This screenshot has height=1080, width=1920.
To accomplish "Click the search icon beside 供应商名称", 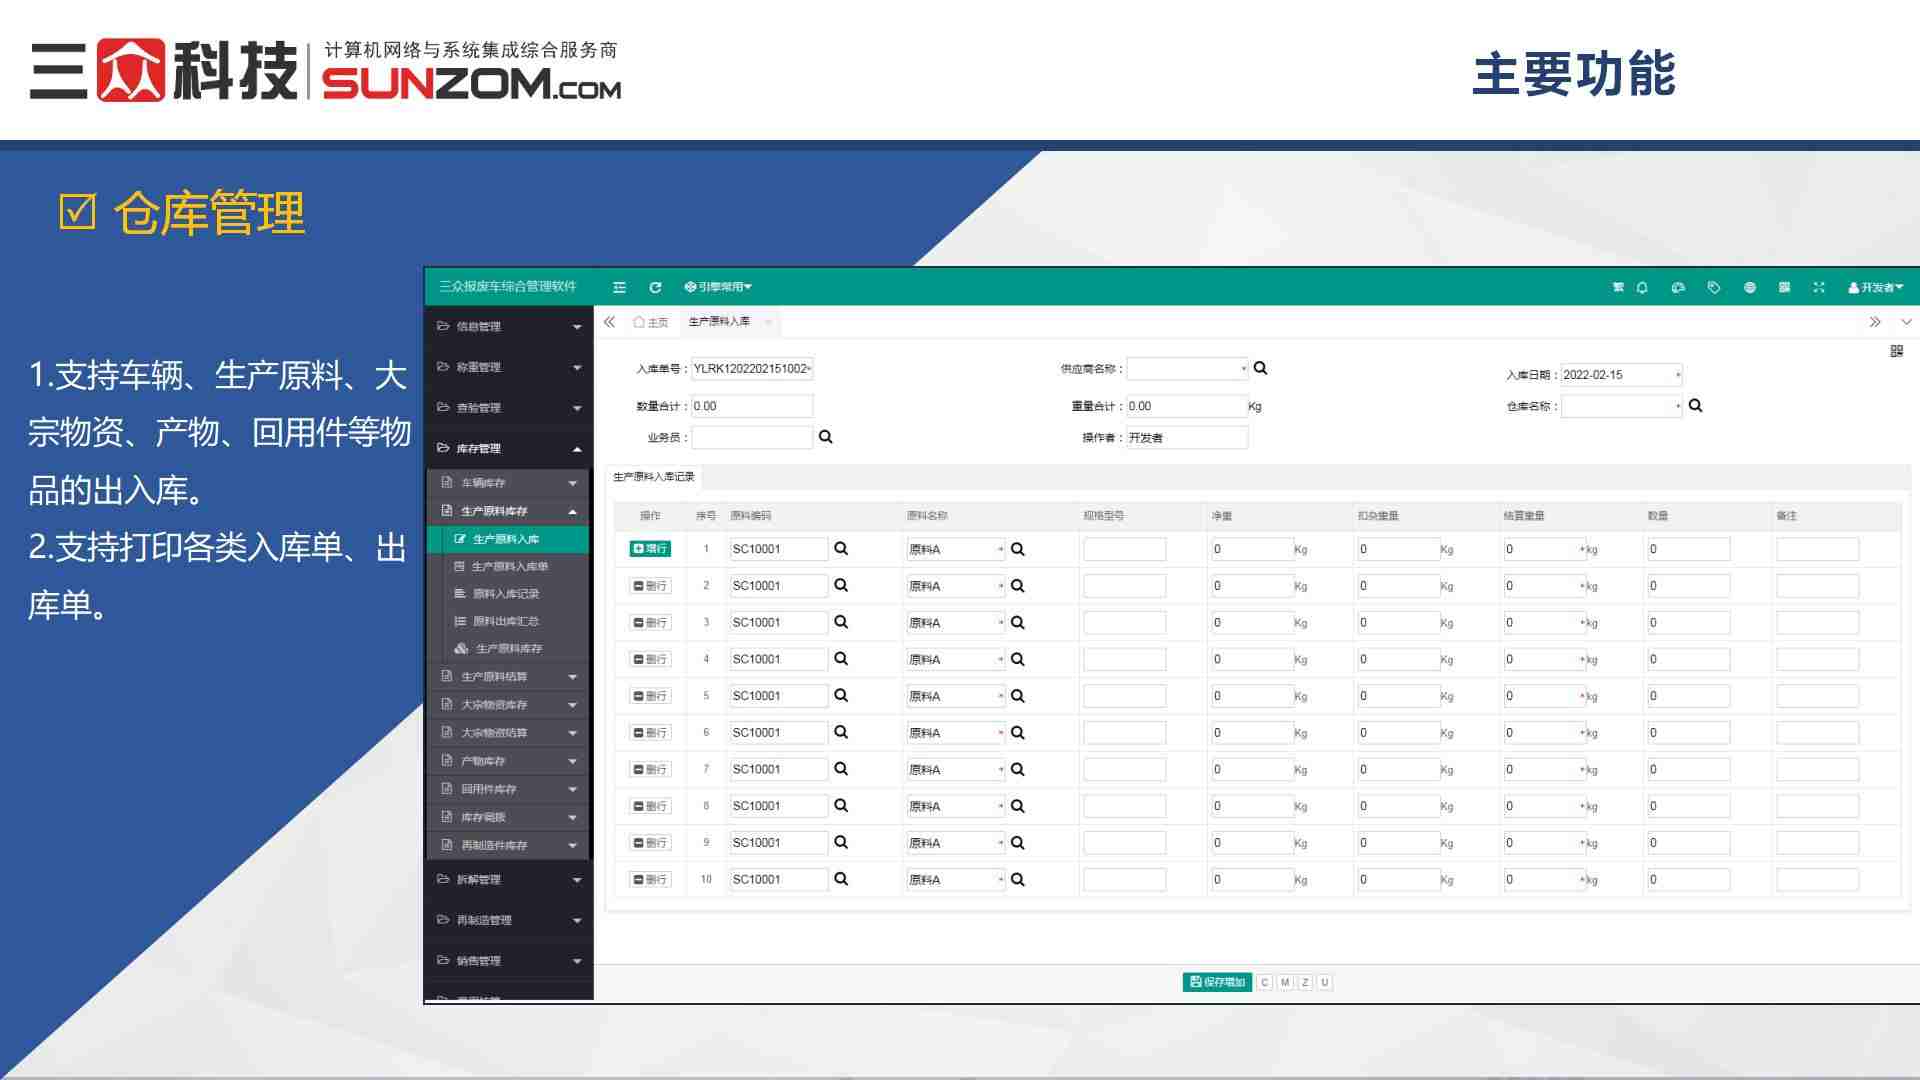I will coord(1260,368).
